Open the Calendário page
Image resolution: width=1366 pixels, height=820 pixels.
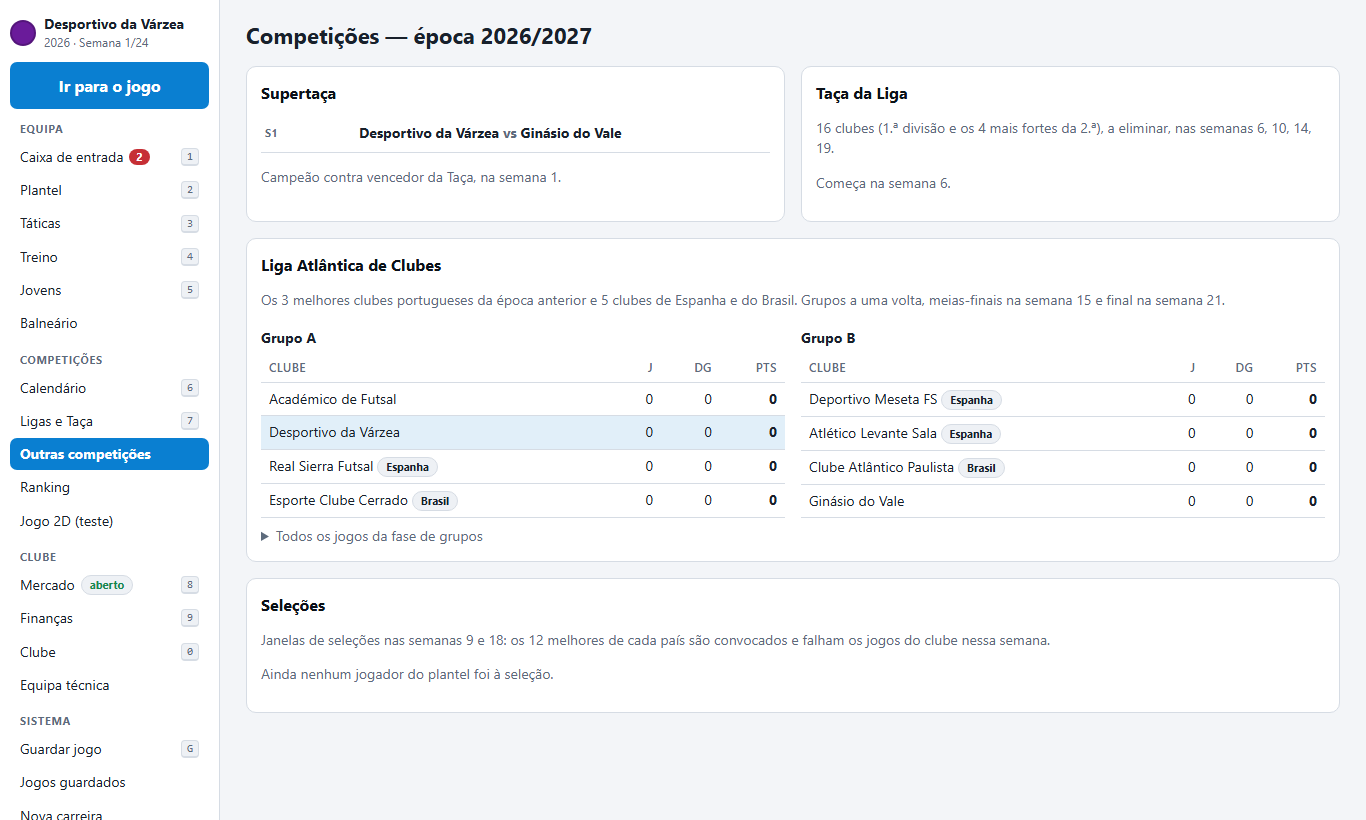(x=109, y=388)
